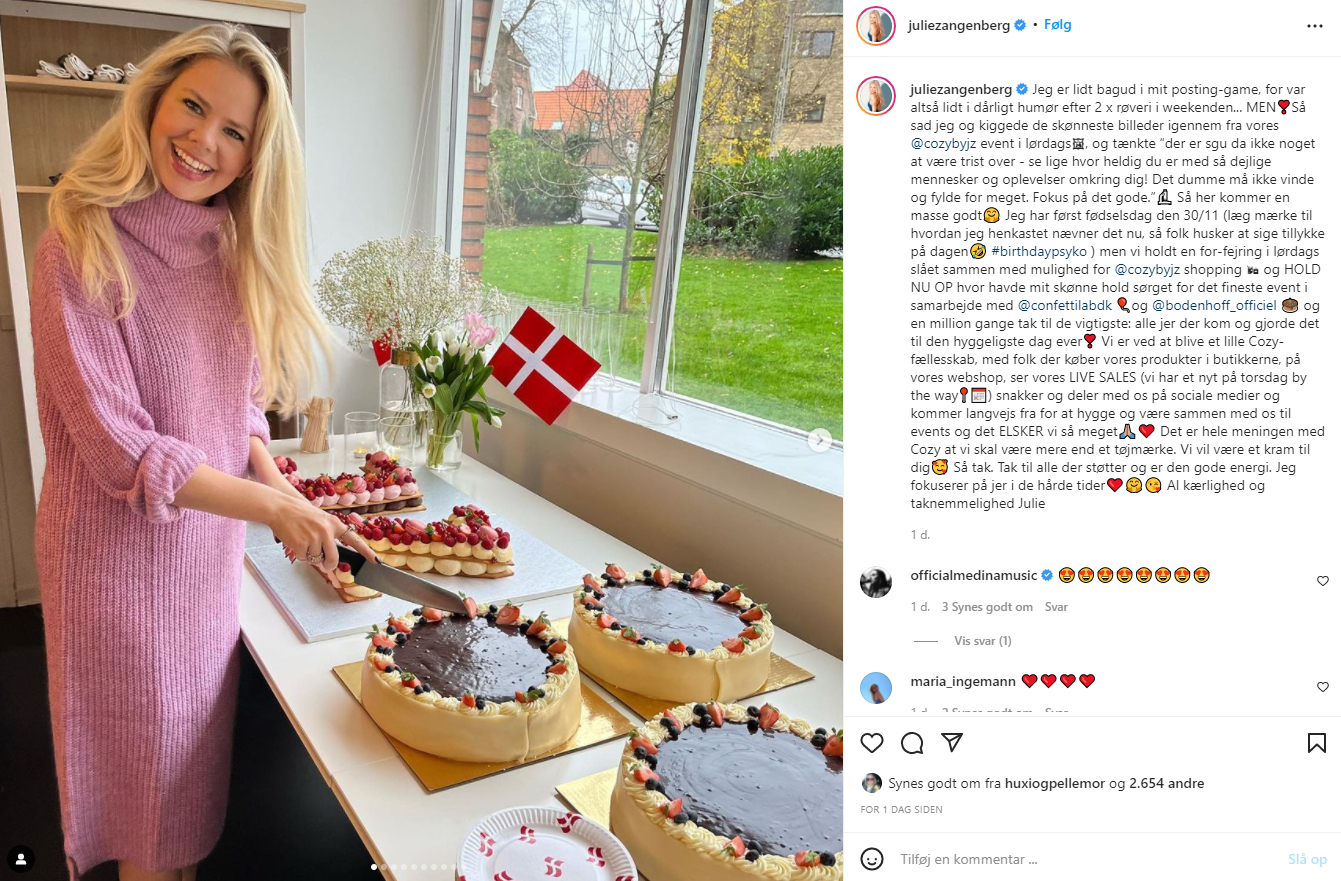Viewport: 1341px width, 881px height.
Task: Open the three-dot more options menu
Action: coord(1315,25)
